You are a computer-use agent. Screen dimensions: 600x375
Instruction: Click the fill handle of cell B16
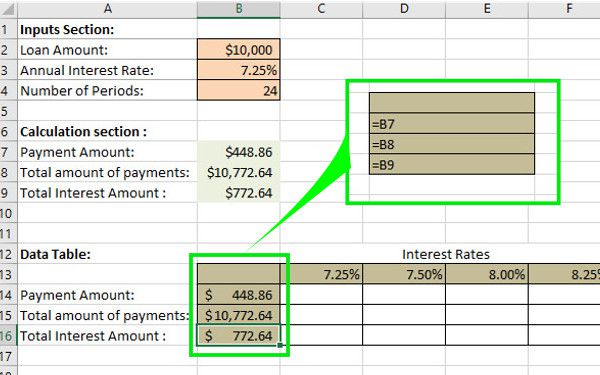coord(280,345)
